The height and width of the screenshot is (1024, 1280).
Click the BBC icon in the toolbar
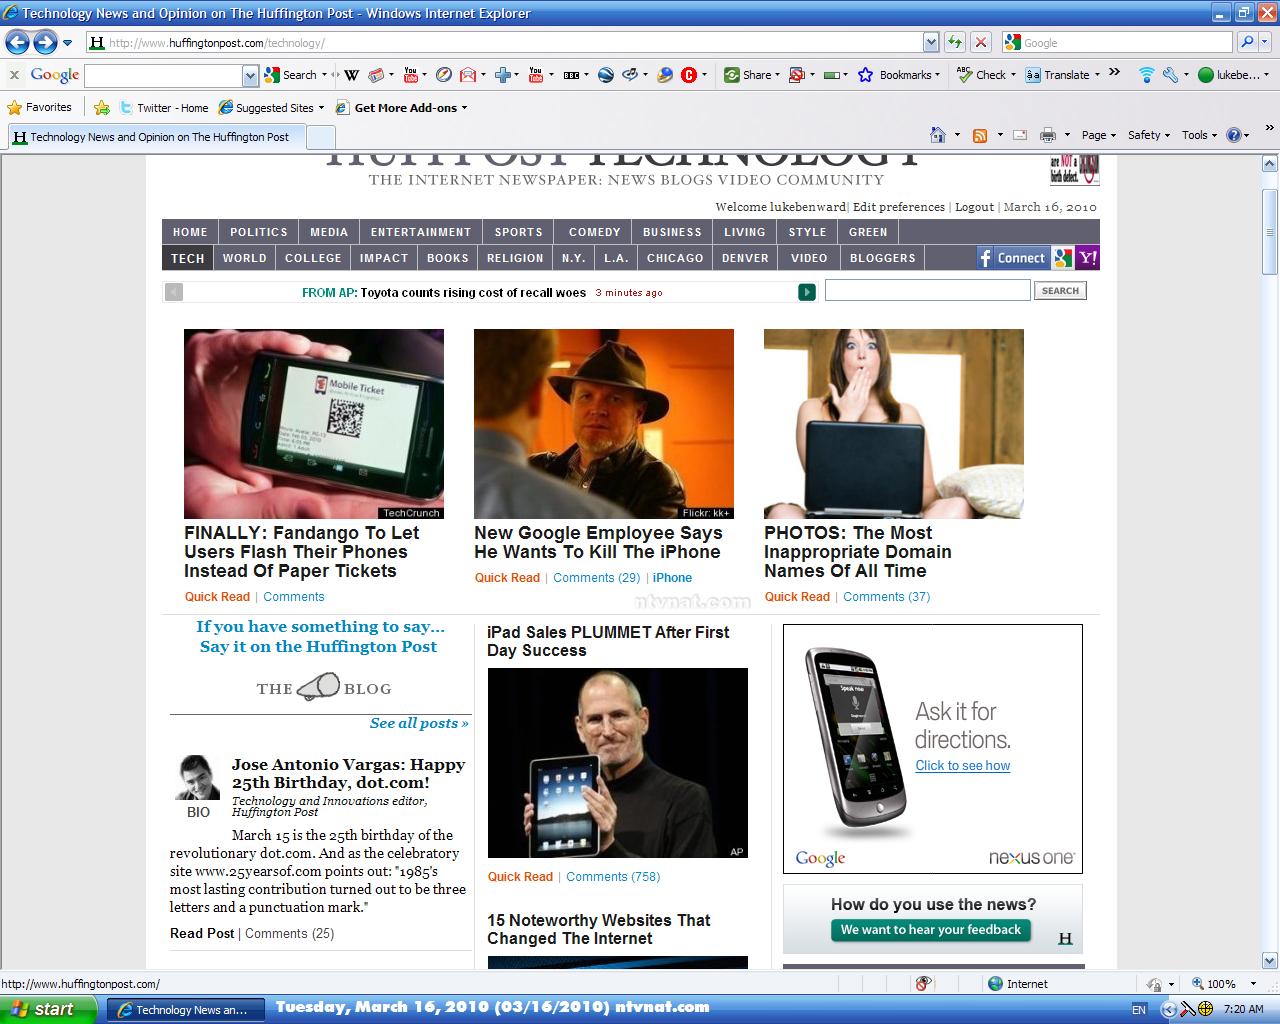tap(571, 75)
